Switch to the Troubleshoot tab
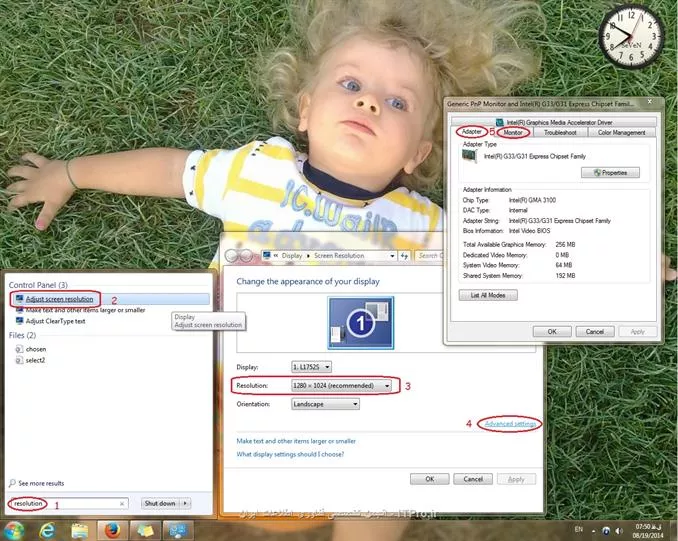 (560, 133)
